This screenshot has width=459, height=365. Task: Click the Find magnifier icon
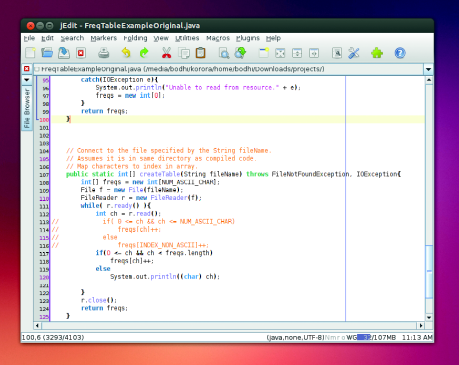click(224, 53)
